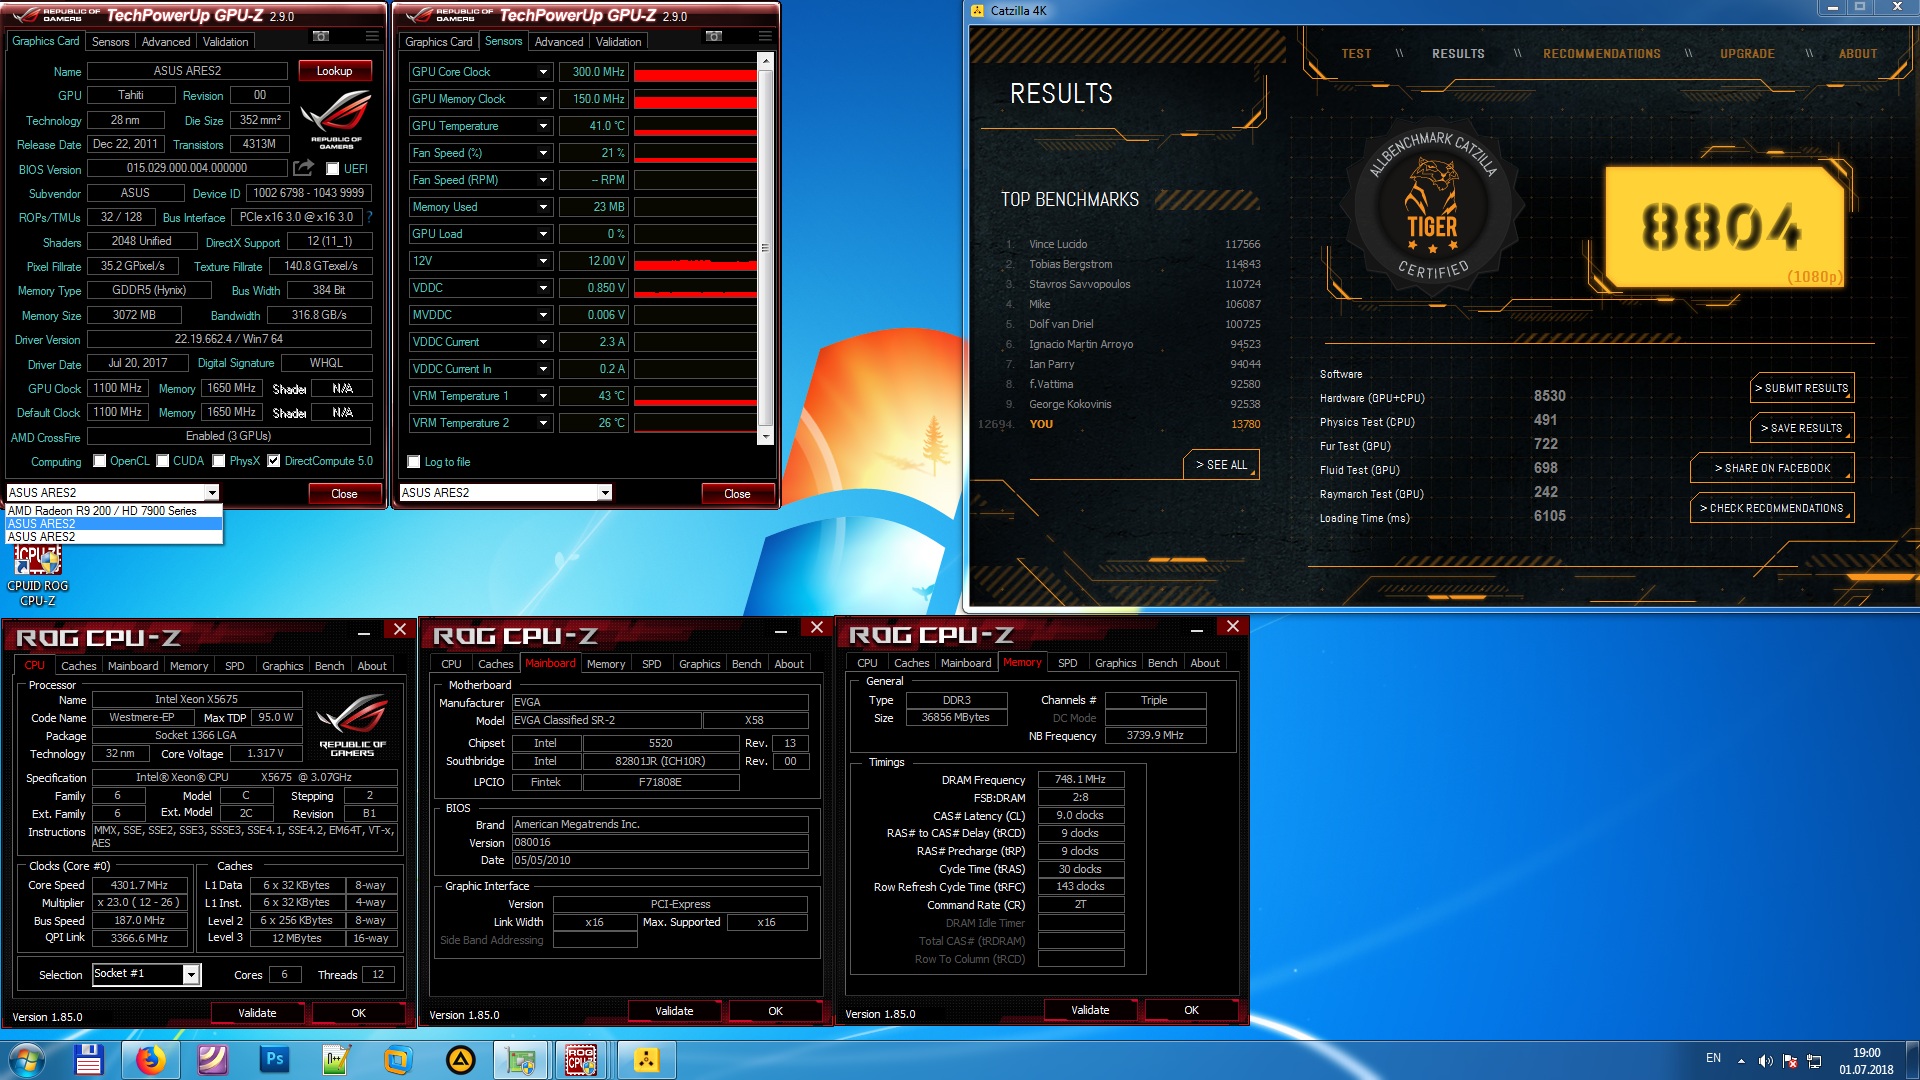Click network icon in system tray
The height and width of the screenshot is (1080, 1920).
pos(1814,1061)
